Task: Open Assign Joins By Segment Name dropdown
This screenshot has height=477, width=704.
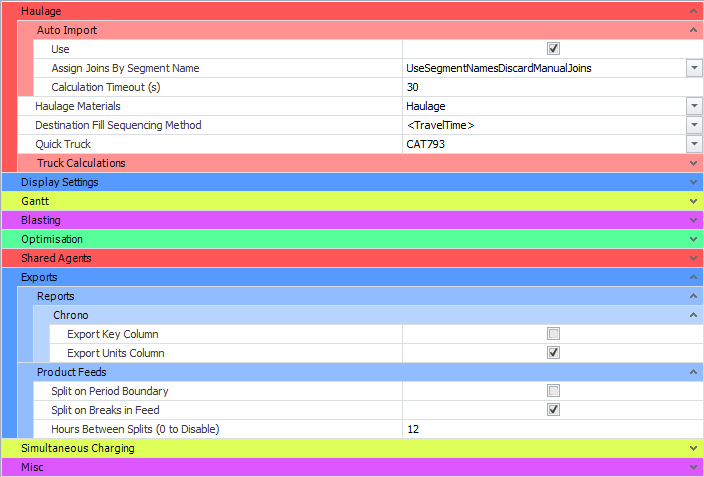Action: tap(694, 68)
